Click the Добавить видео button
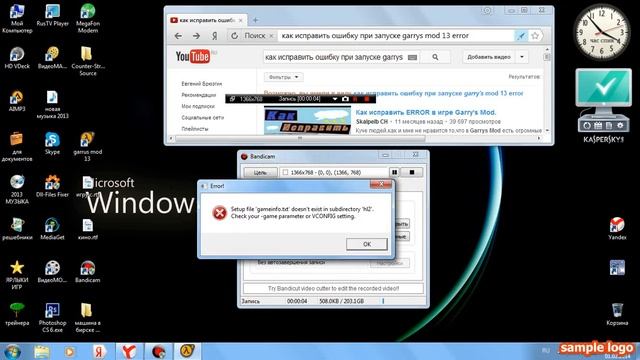This screenshot has width=640, height=360. coord(489,57)
